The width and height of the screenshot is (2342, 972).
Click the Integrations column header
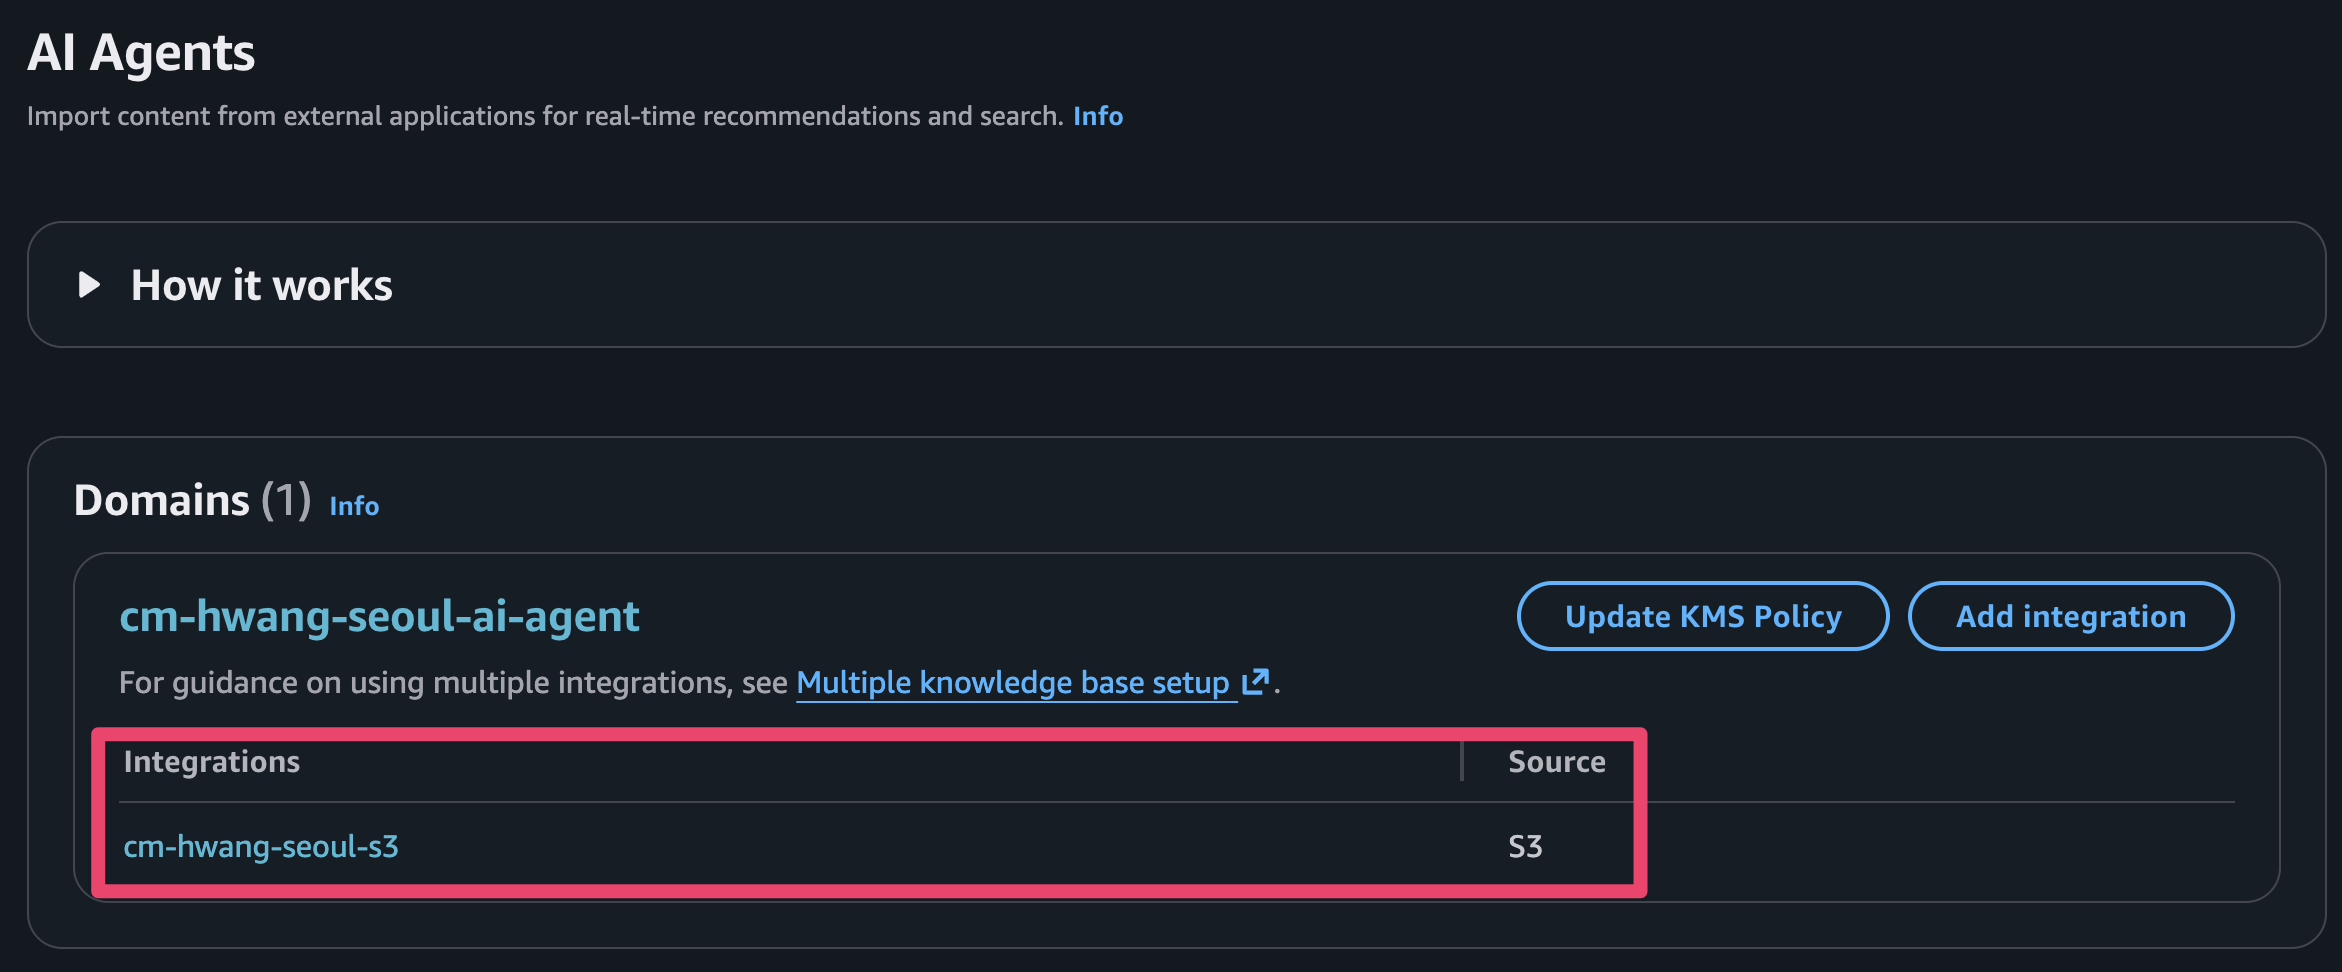coord(212,762)
